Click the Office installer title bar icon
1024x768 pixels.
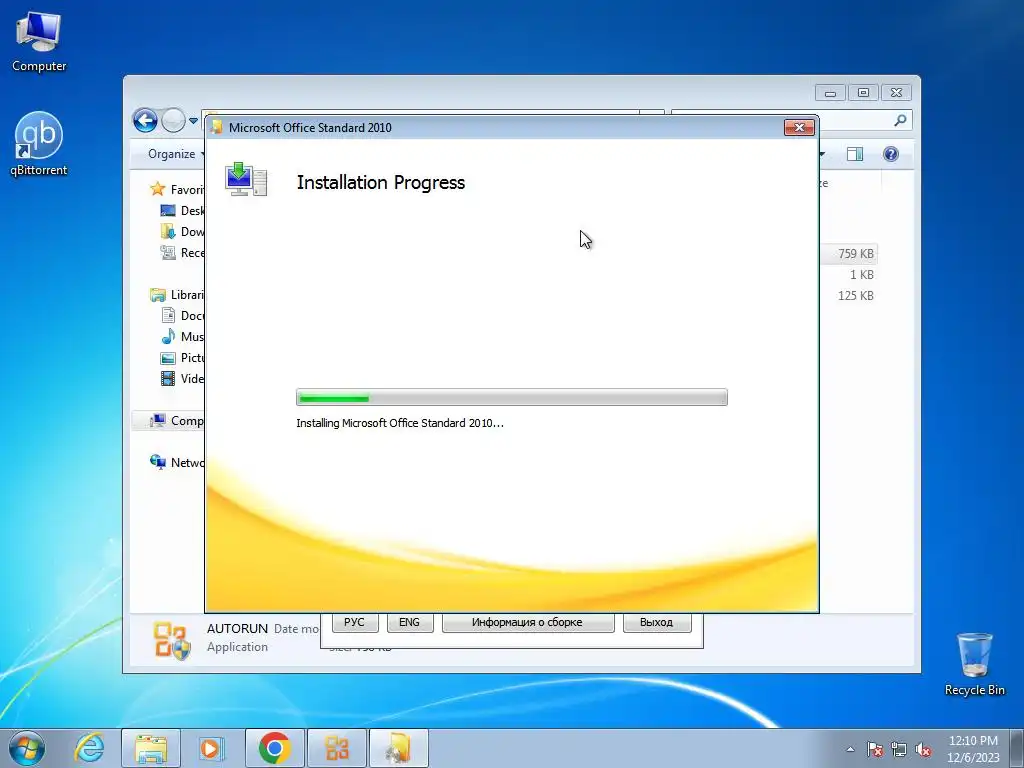217,127
